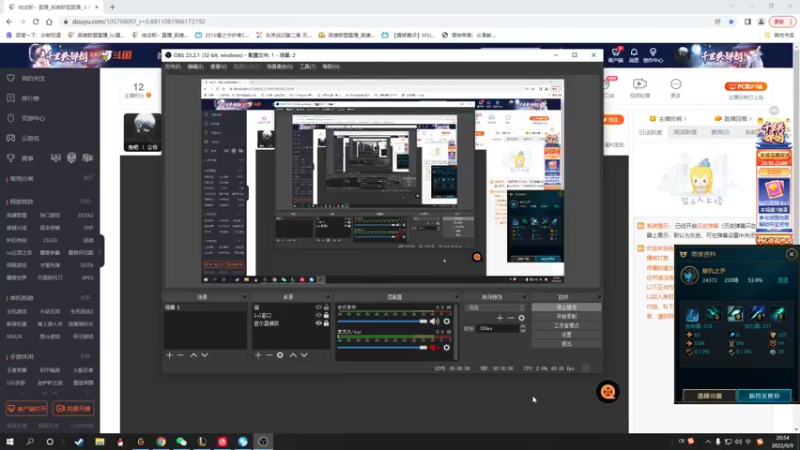Open the File menu in OBS
This screenshot has height=450, width=800.
(x=172, y=67)
